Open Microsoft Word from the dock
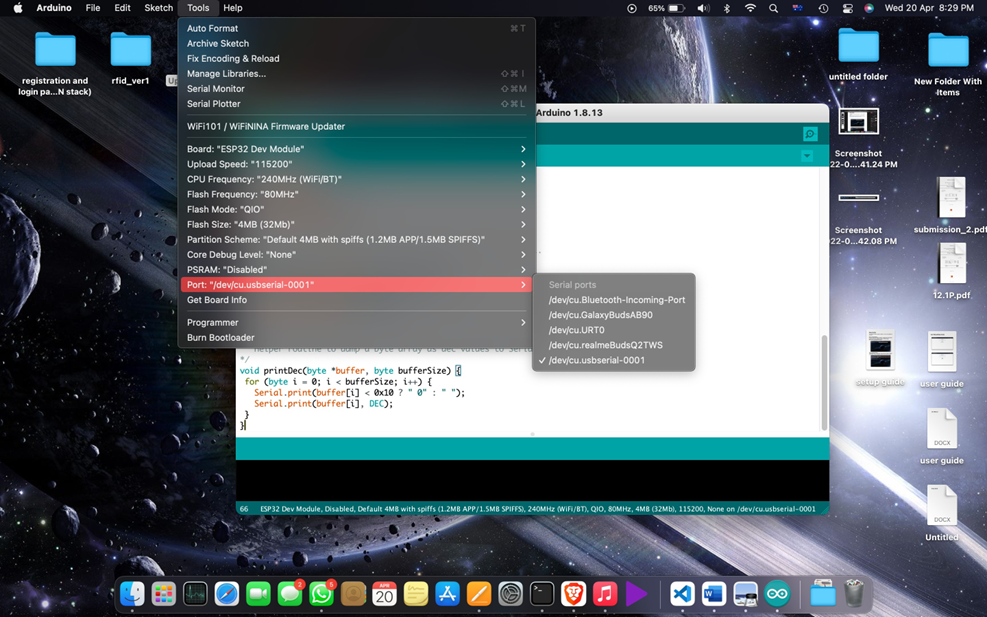The height and width of the screenshot is (617, 987). (714, 594)
